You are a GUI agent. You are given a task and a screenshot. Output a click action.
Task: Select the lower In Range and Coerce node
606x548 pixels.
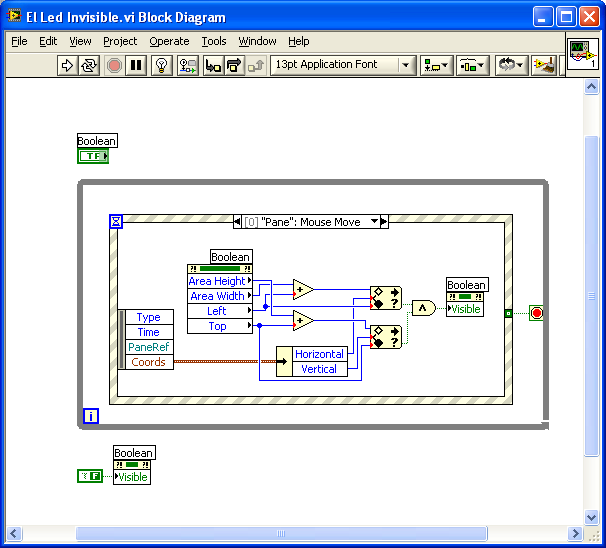pos(386,337)
